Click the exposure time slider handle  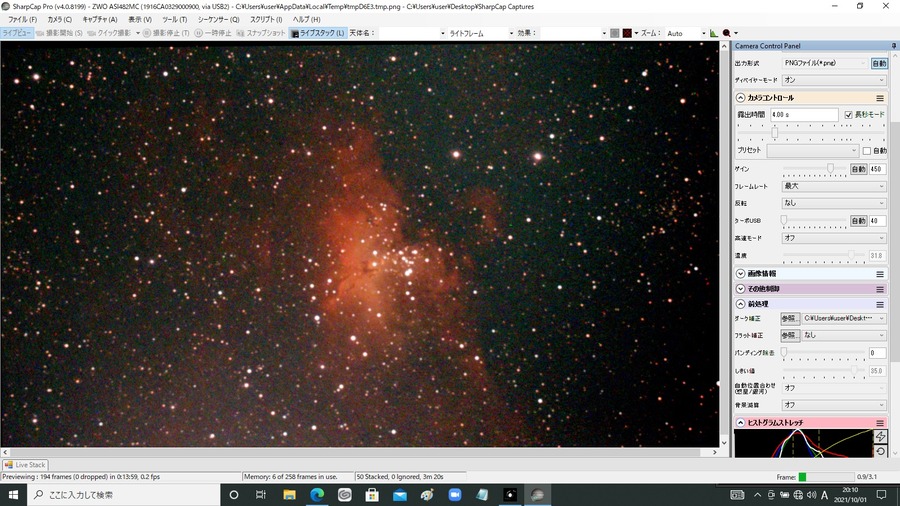(x=775, y=133)
